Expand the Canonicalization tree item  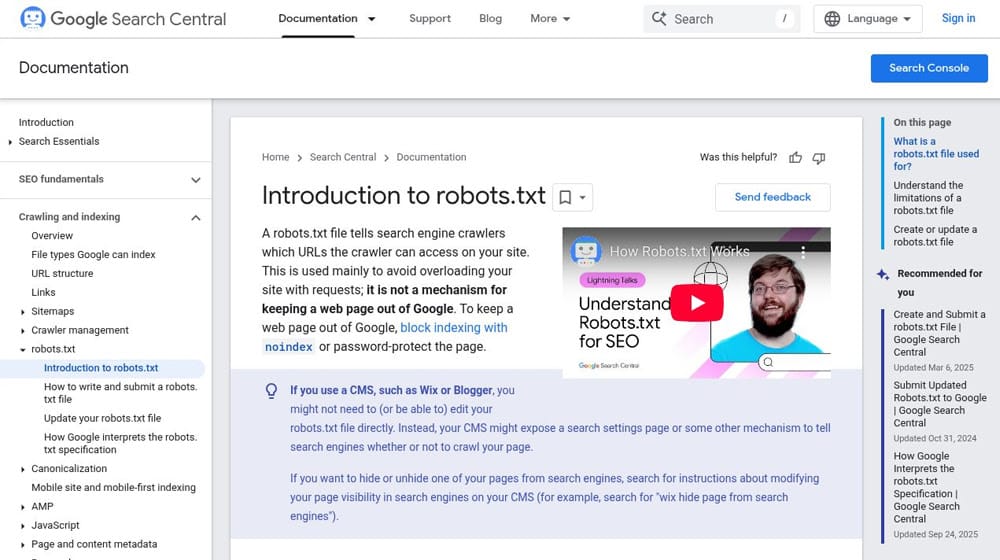tap(22, 469)
